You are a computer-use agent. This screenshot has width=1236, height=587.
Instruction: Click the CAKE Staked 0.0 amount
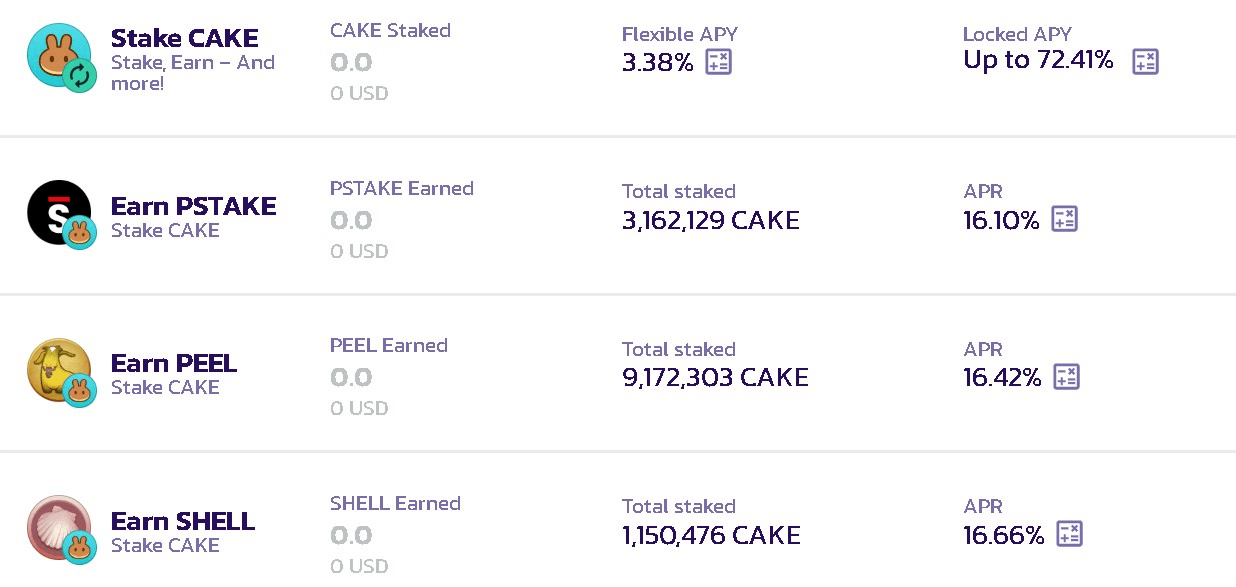pyautogui.click(x=351, y=63)
